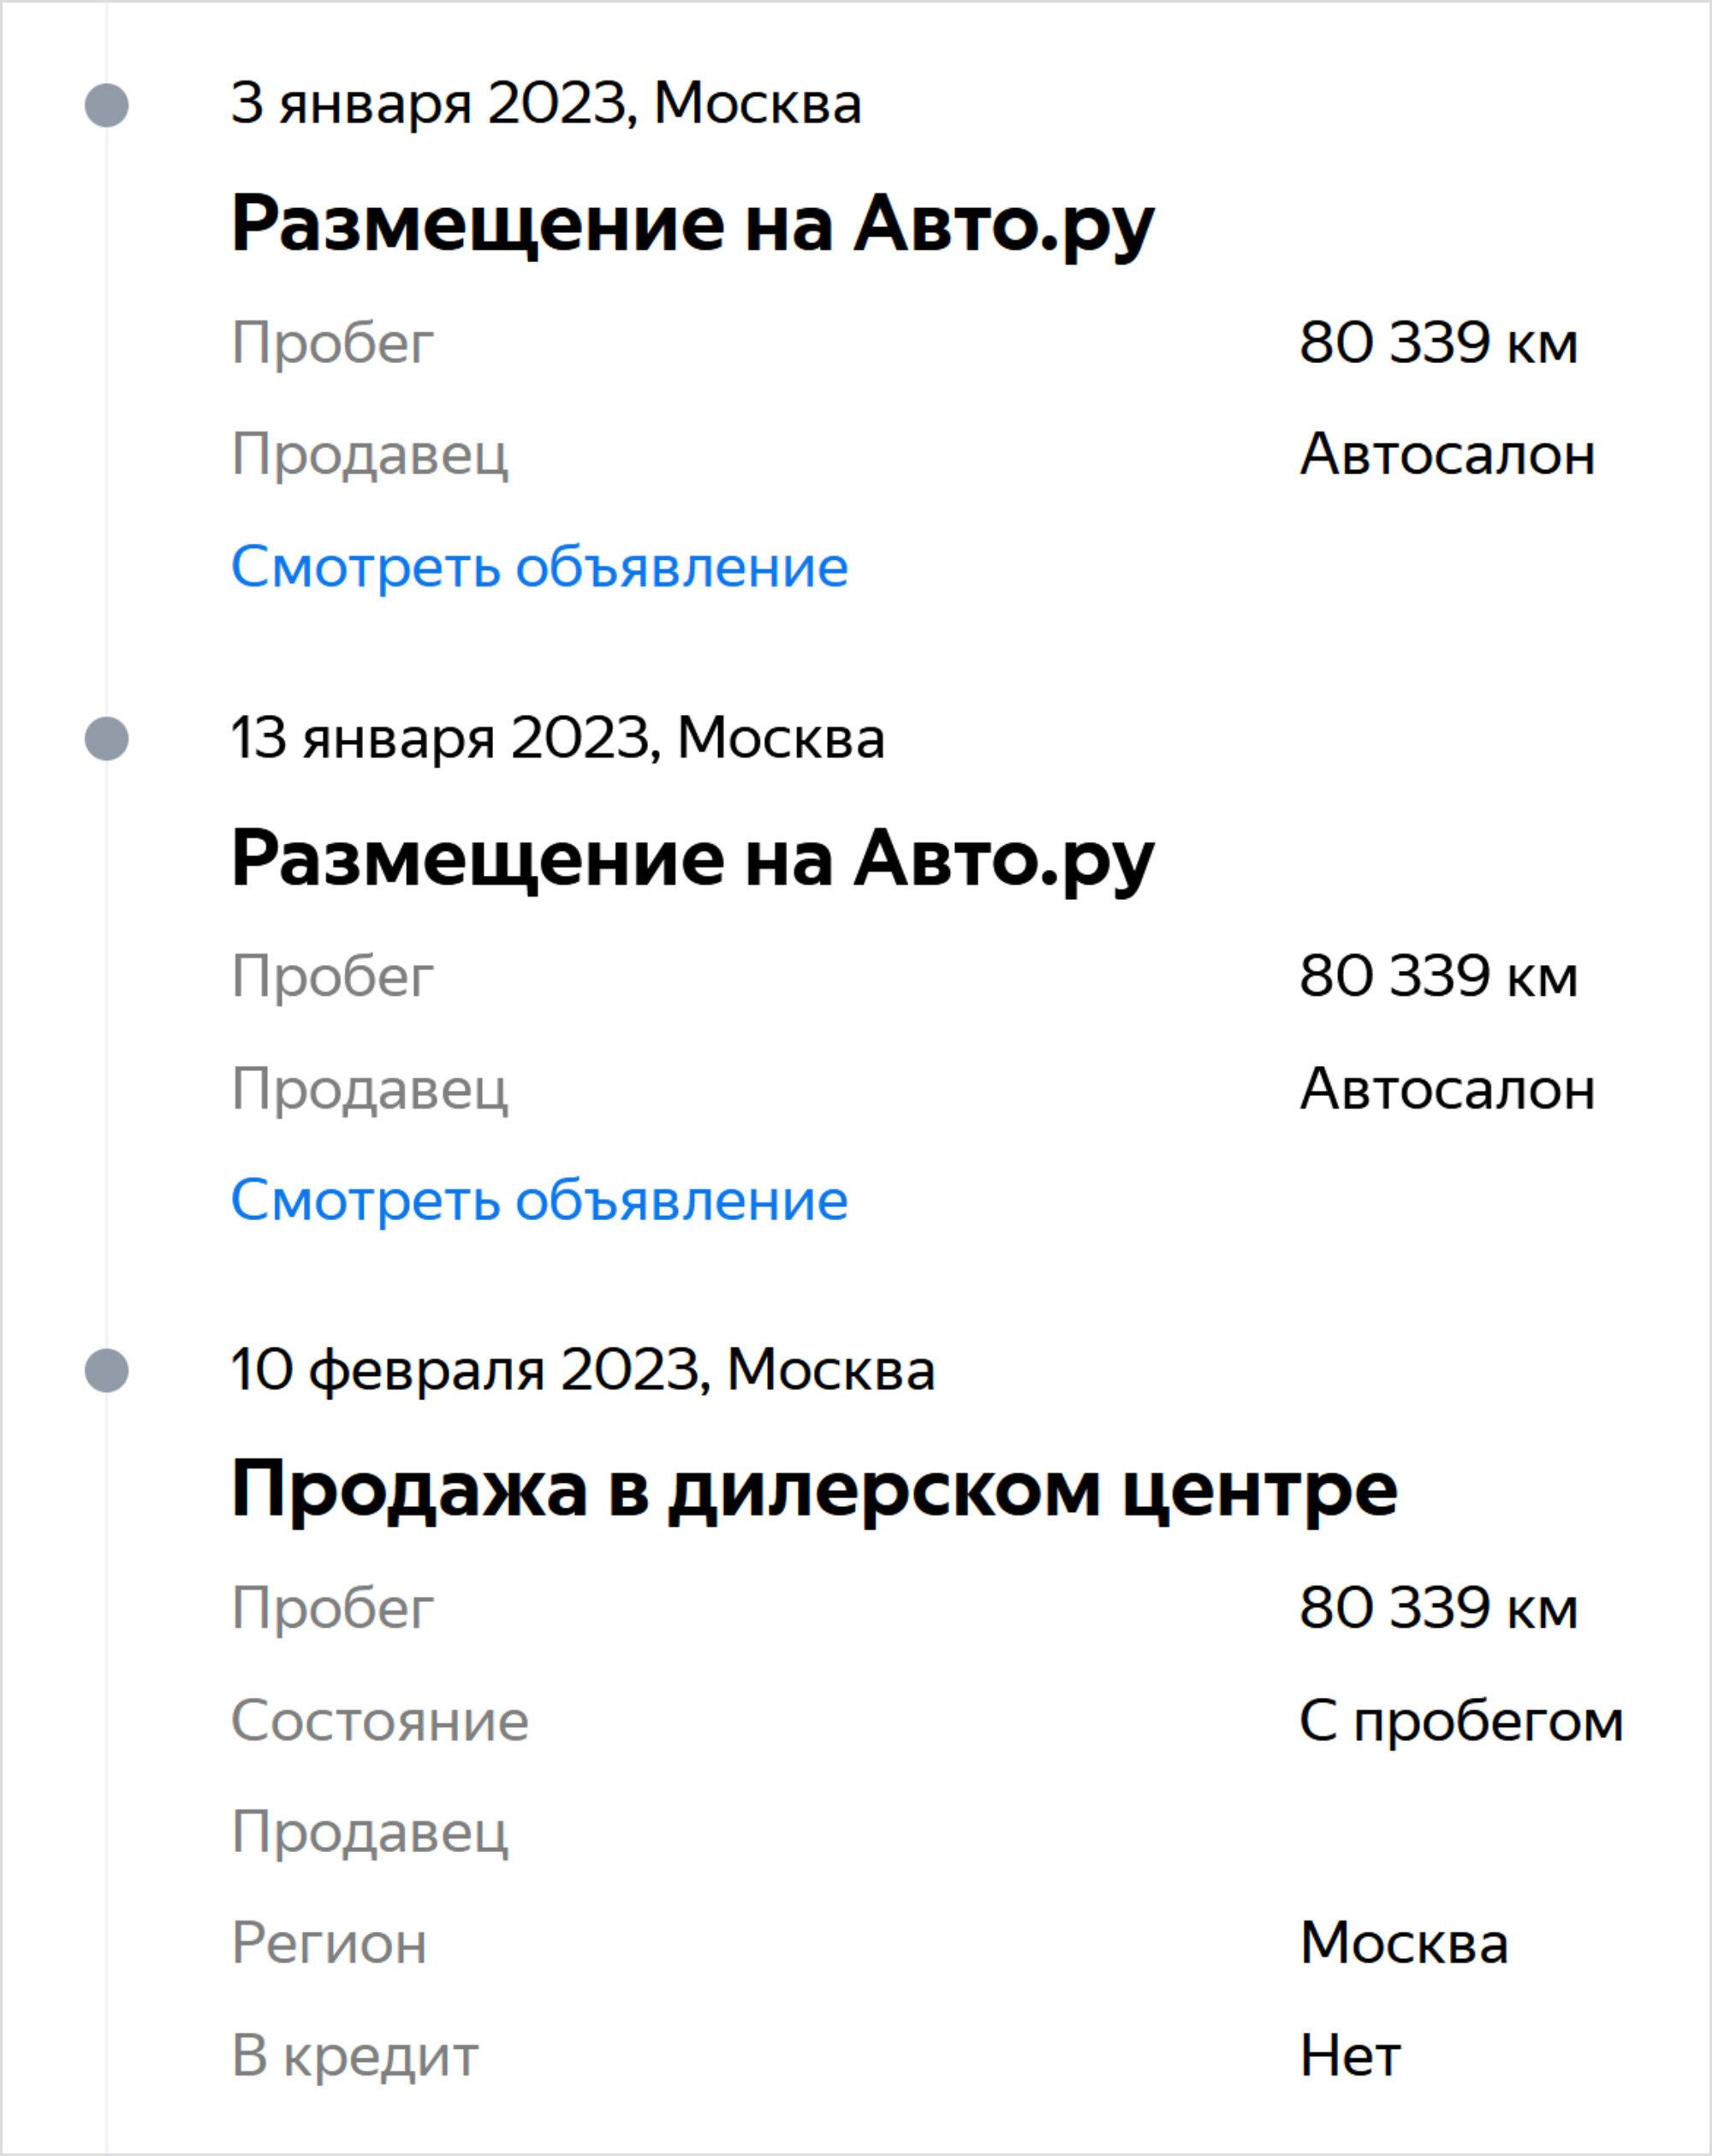1712x2156 pixels.
Task: Click the С пробегом condition value
Action: [1461, 1722]
